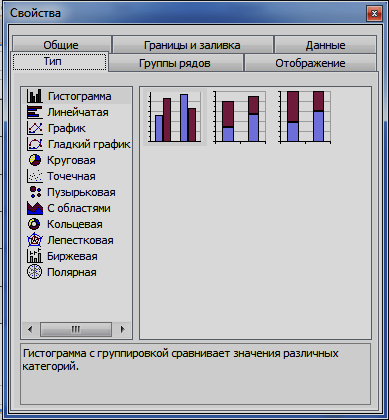Select the Точечная scatter chart icon
Screen dimensions: 389x420
tap(35, 176)
